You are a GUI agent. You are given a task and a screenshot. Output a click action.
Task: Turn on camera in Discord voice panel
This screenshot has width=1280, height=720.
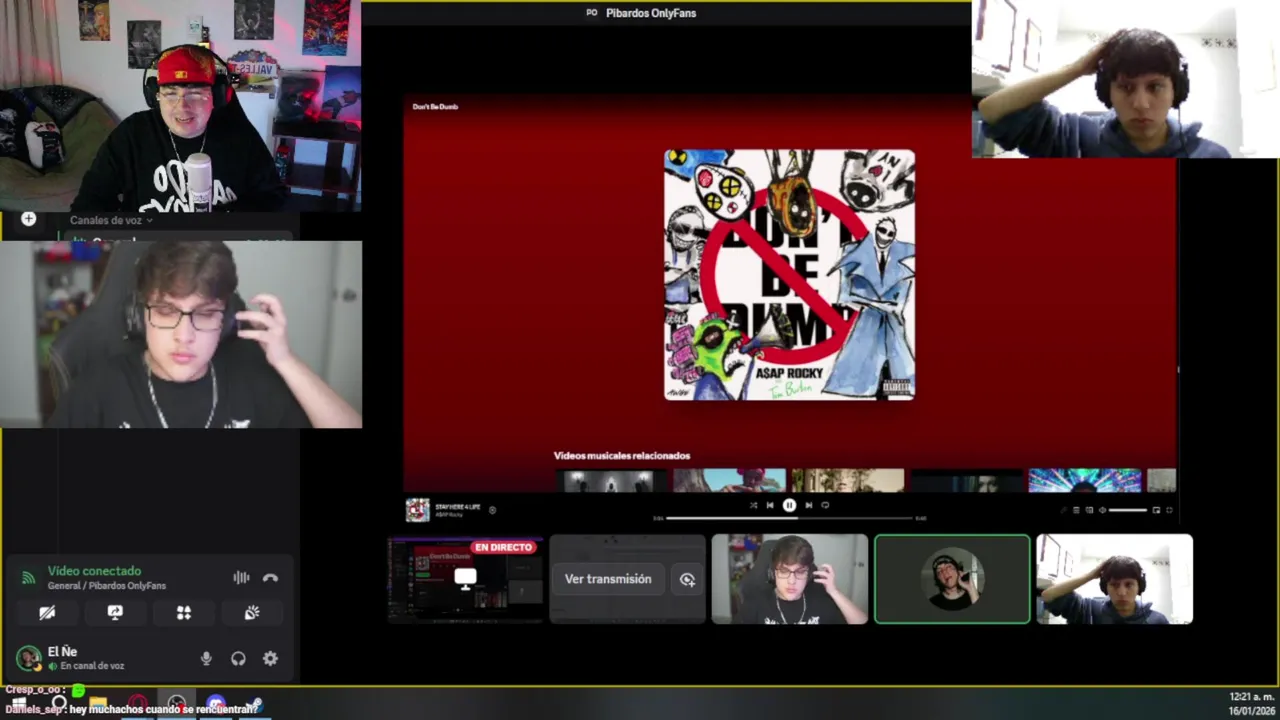47,612
